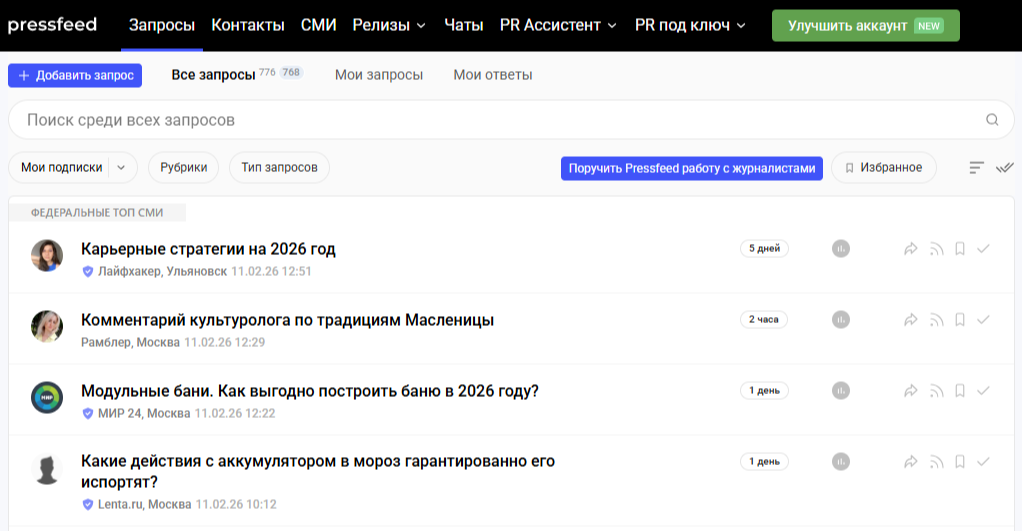Switch to Мои запросы tab
The height and width of the screenshot is (531, 1022).
379,75
